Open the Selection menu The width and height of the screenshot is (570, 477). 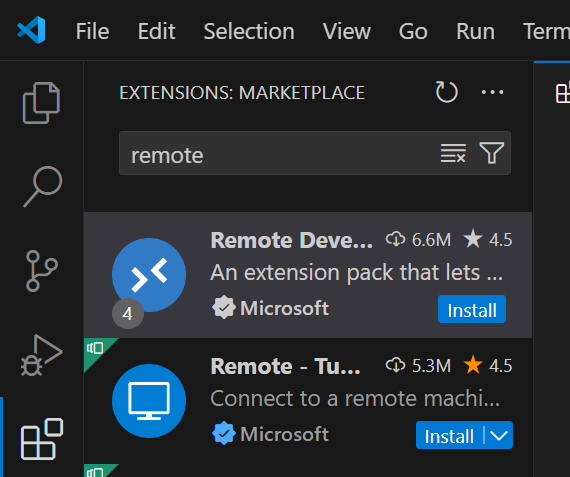pos(249,31)
